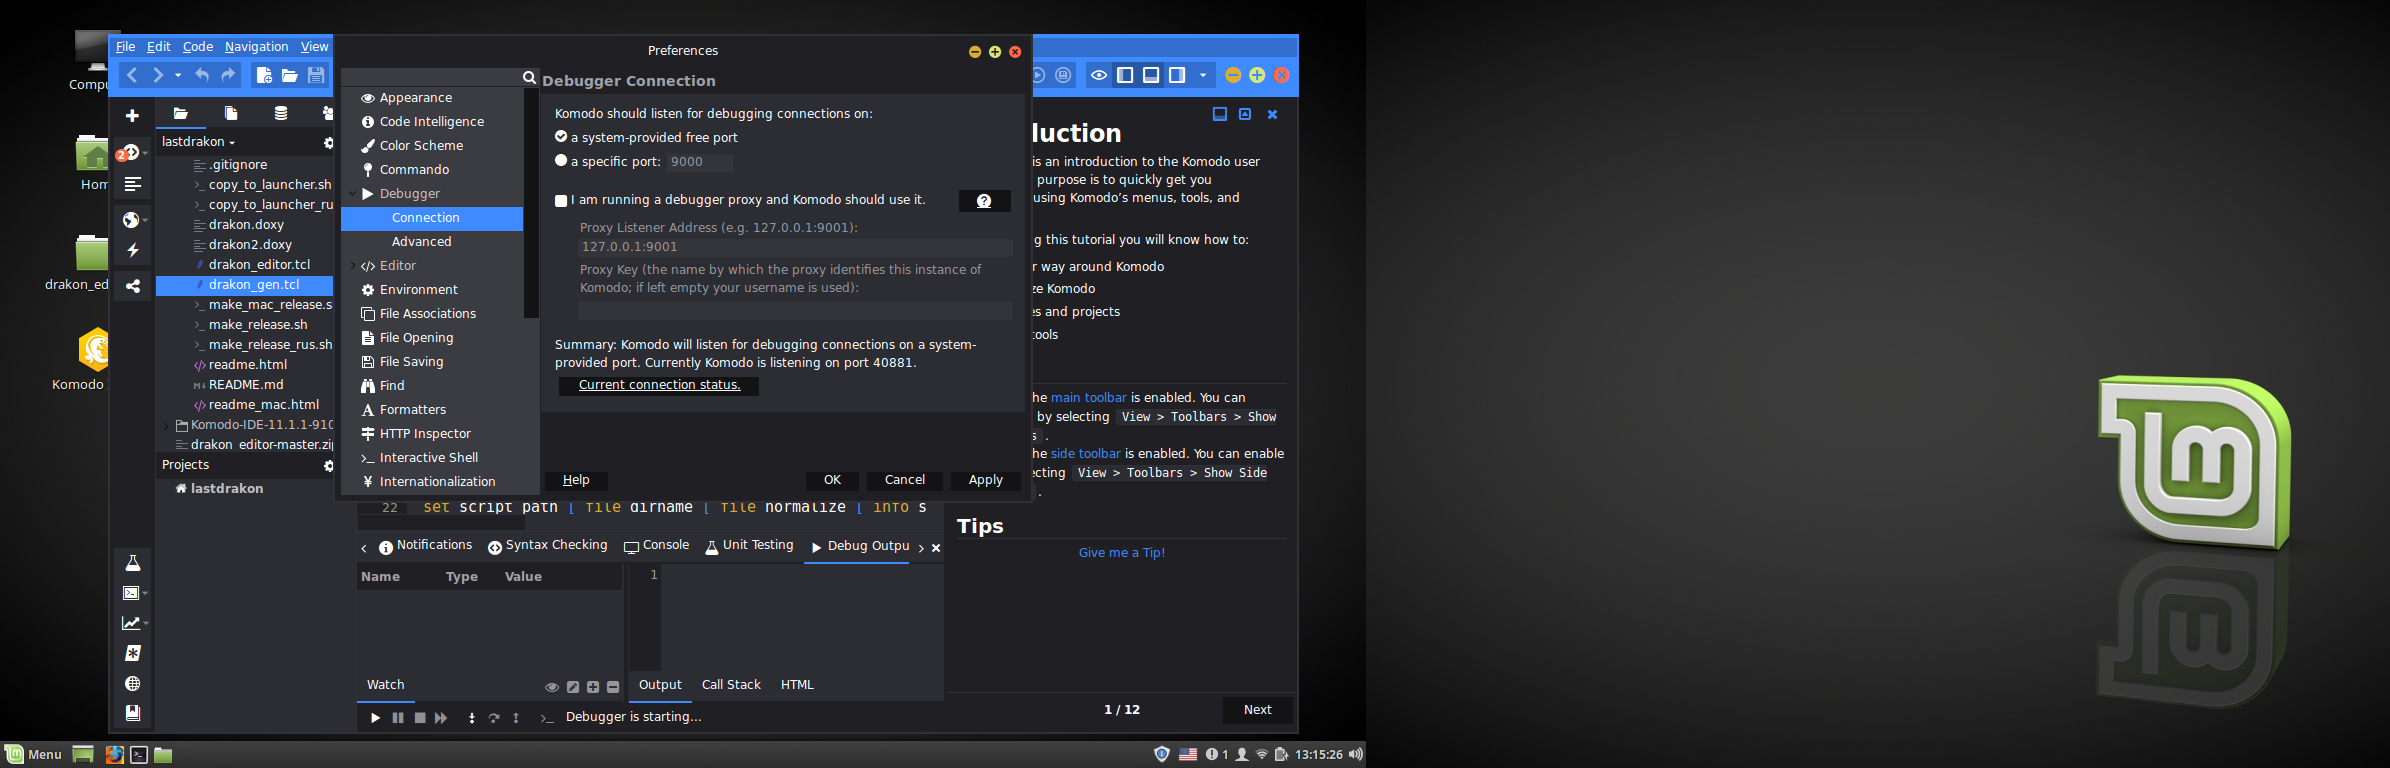This screenshot has height=768, width=2390.
Task: Click the question mark proxy help button
Action: tap(984, 201)
